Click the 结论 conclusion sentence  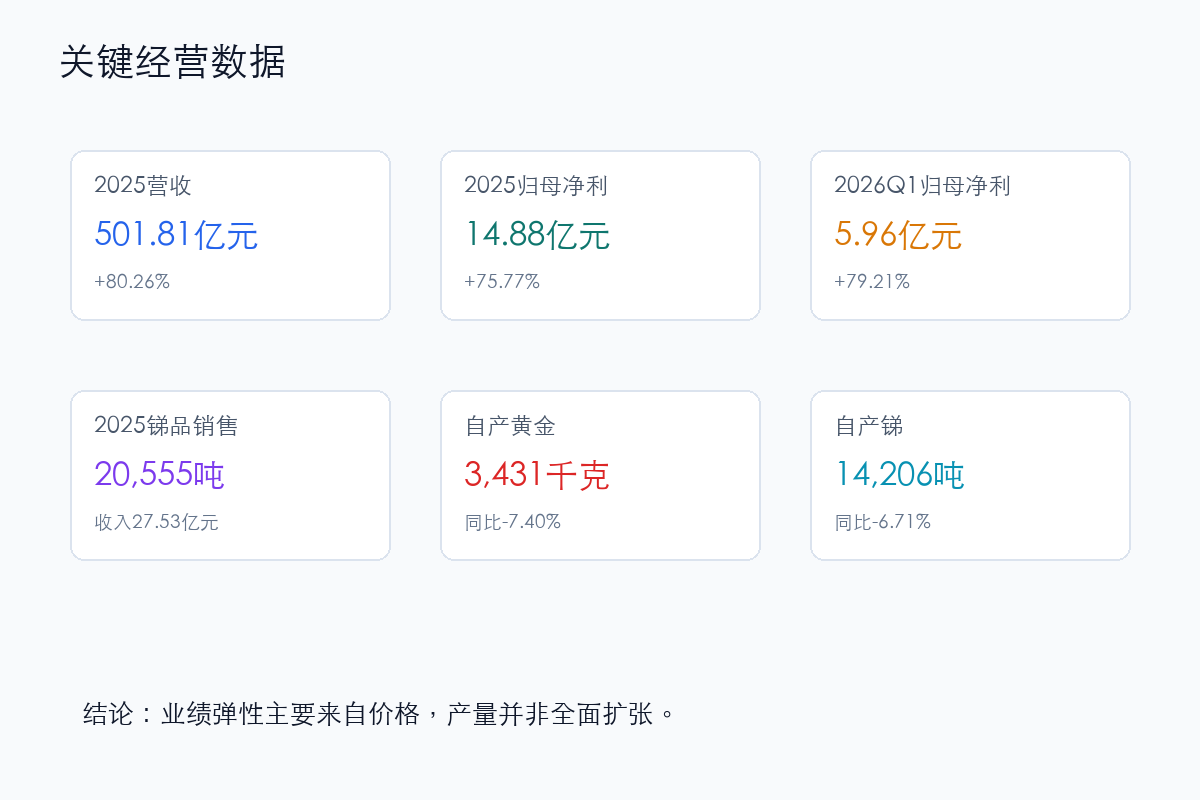pos(380,714)
